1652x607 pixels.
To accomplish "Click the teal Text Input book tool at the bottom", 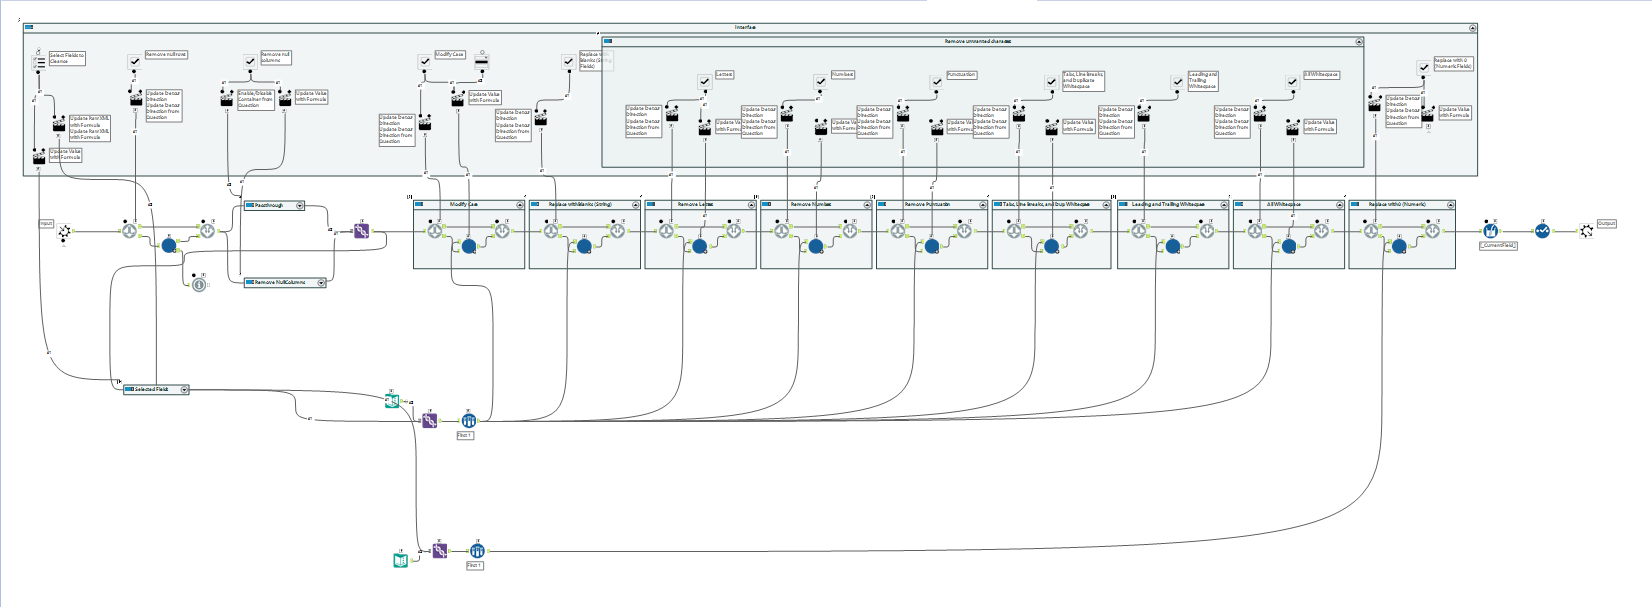I will coord(401,560).
